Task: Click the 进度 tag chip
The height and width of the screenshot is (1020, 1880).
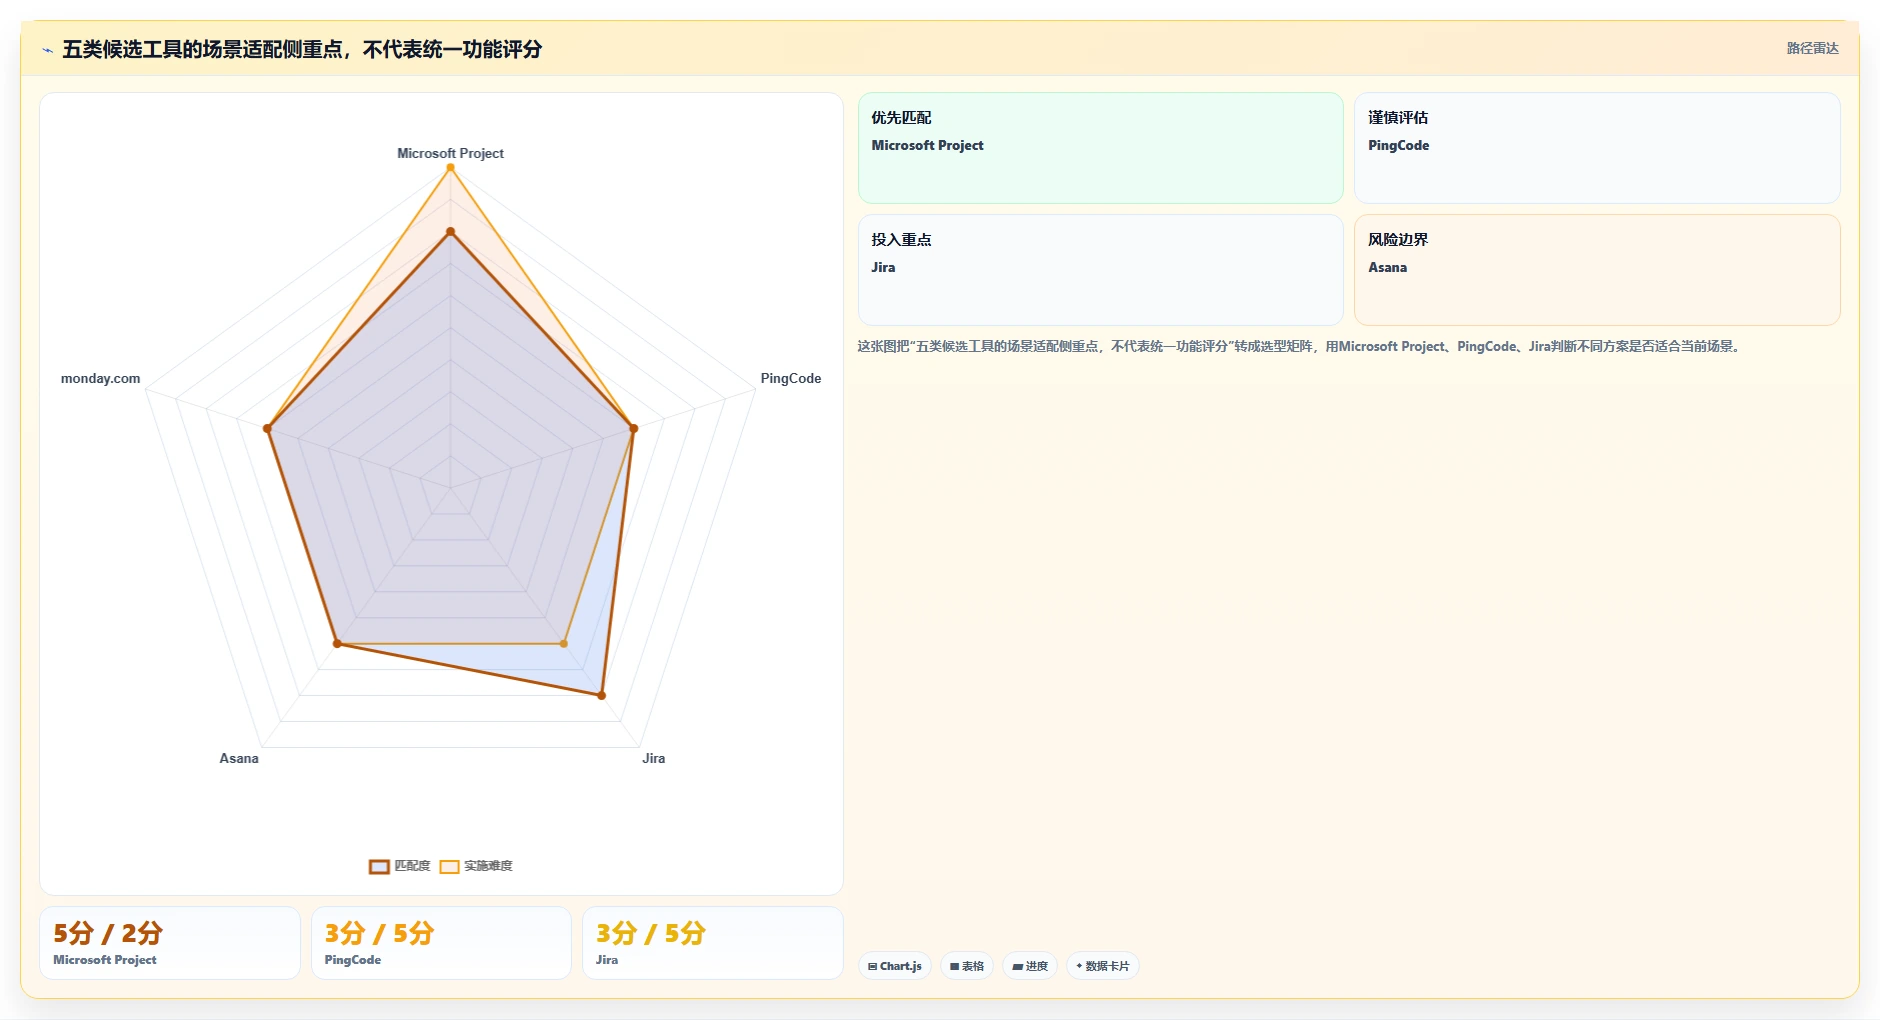Action: pyautogui.click(x=1030, y=966)
